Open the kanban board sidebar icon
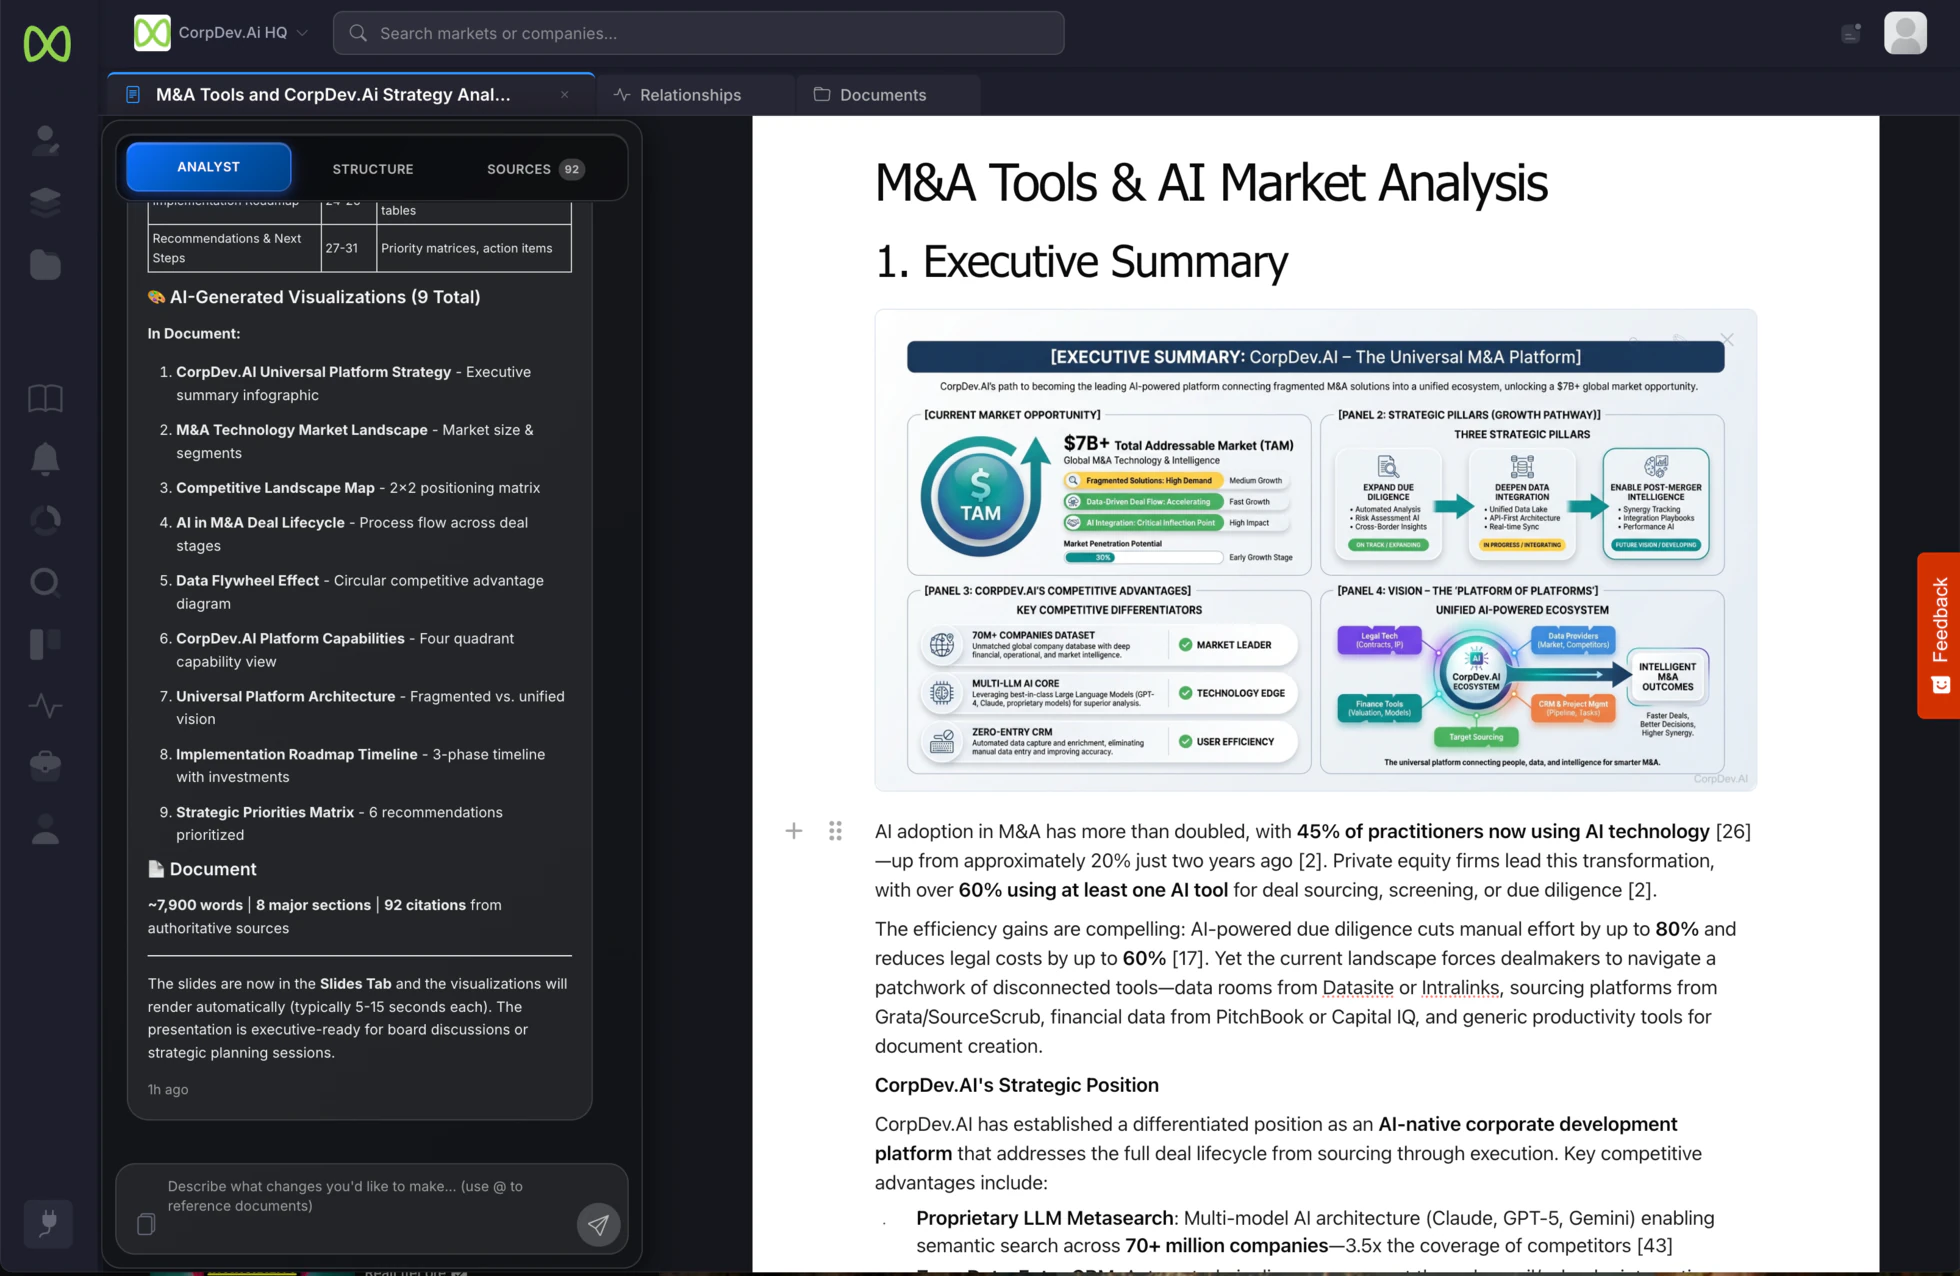 click(x=45, y=643)
